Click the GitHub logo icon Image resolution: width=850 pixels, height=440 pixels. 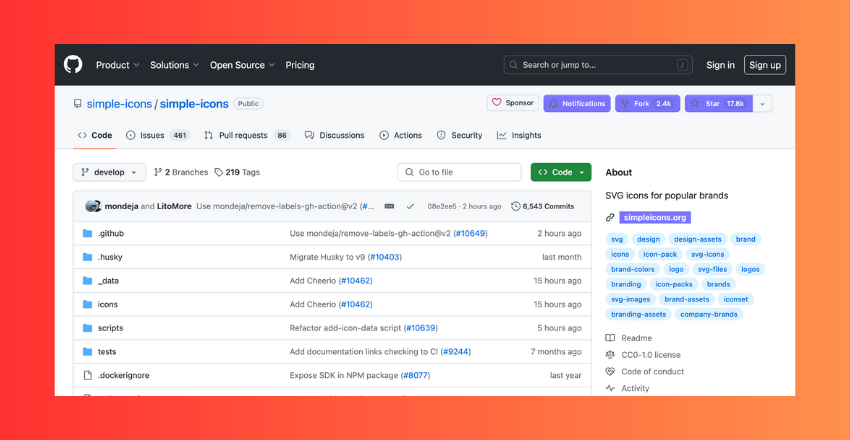73,64
